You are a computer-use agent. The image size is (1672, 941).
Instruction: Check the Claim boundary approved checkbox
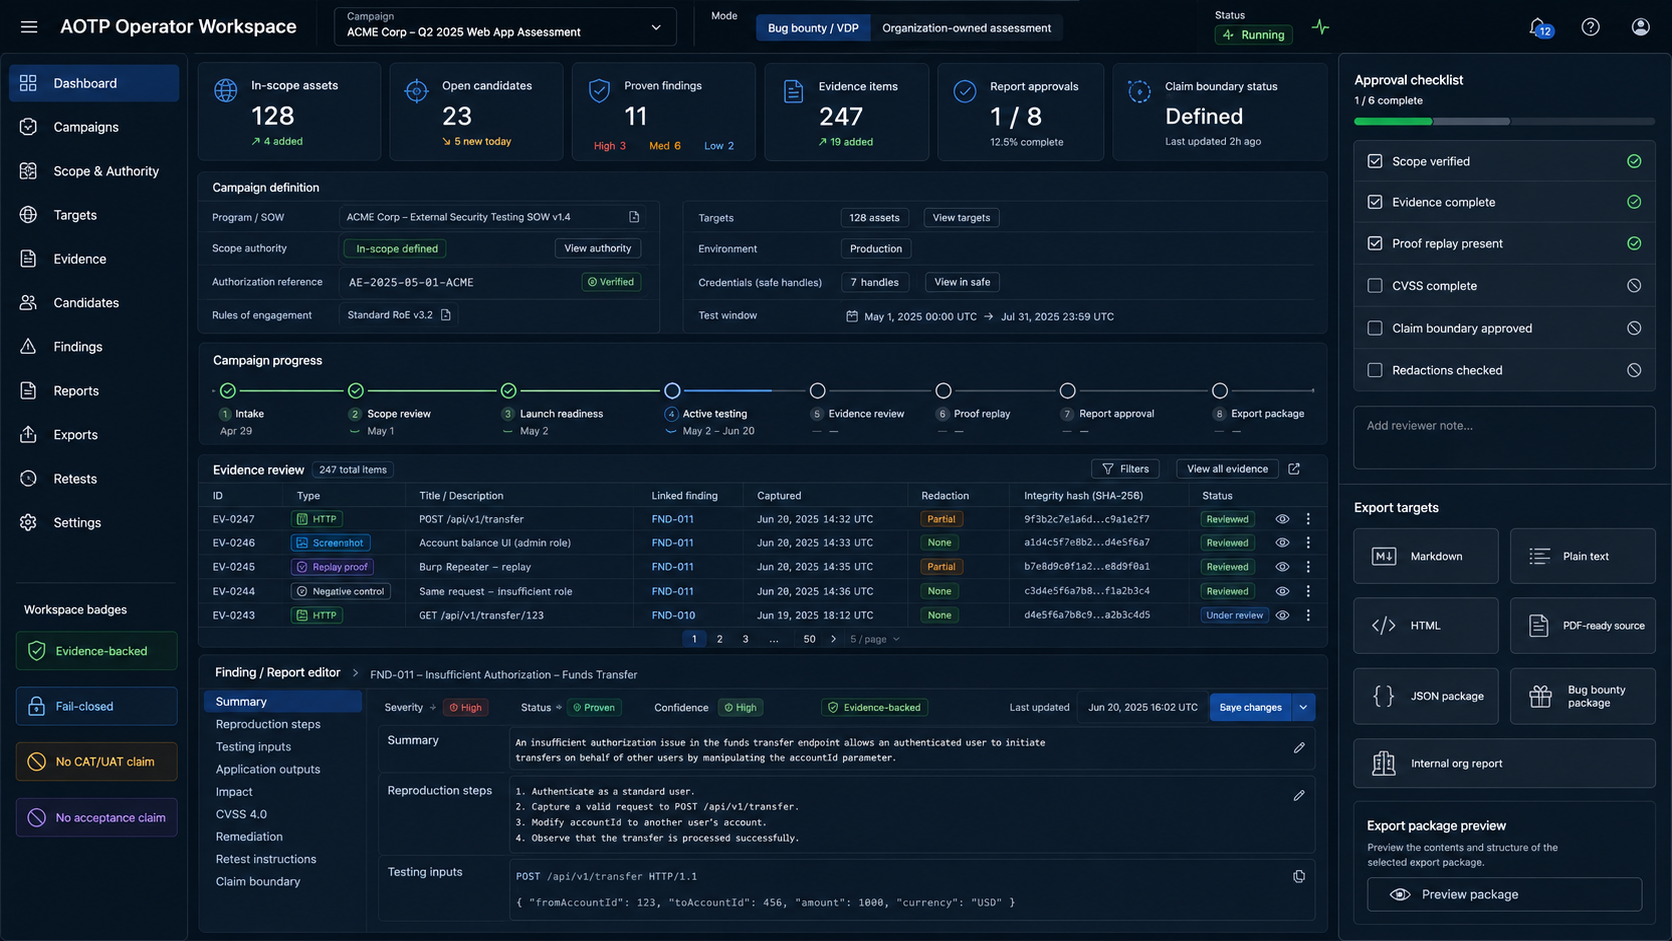(x=1375, y=328)
